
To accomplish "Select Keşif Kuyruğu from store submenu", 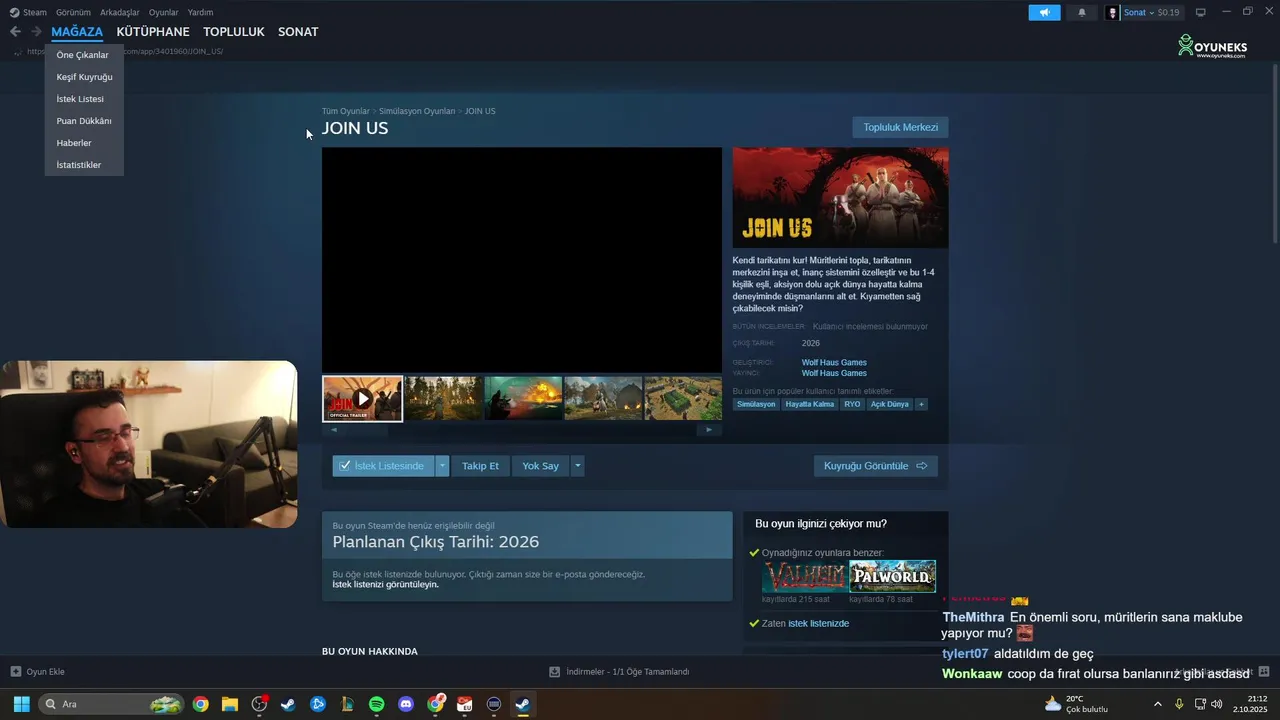I will 84,77.
